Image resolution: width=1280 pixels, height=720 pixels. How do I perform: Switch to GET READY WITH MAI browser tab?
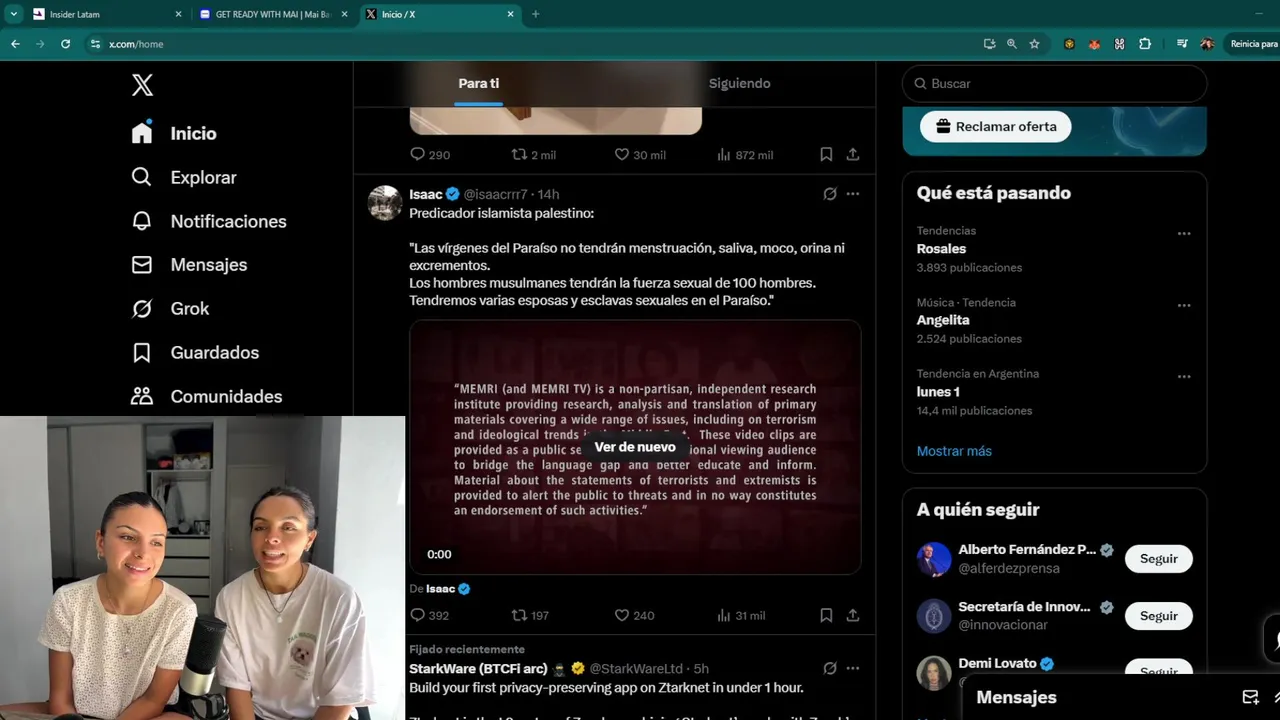273,14
